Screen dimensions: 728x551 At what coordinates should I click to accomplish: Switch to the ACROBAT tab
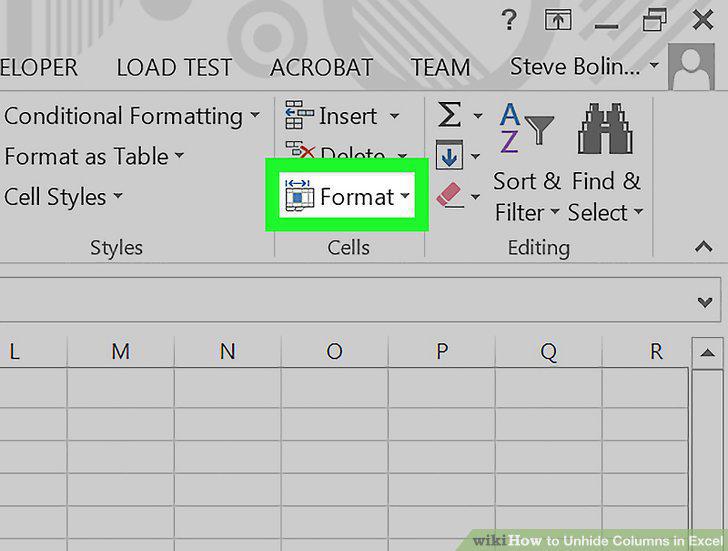321,67
